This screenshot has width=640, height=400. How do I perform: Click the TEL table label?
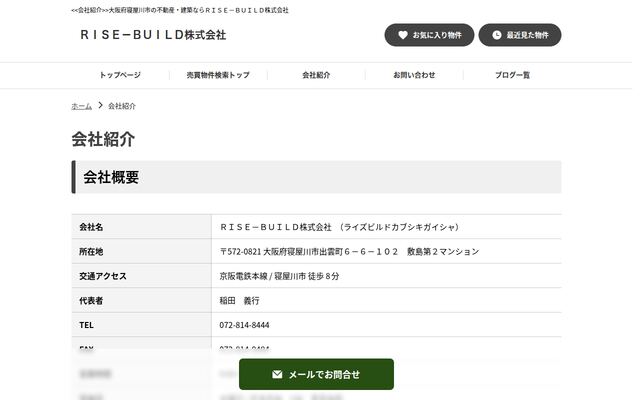pyautogui.click(x=86, y=325)
